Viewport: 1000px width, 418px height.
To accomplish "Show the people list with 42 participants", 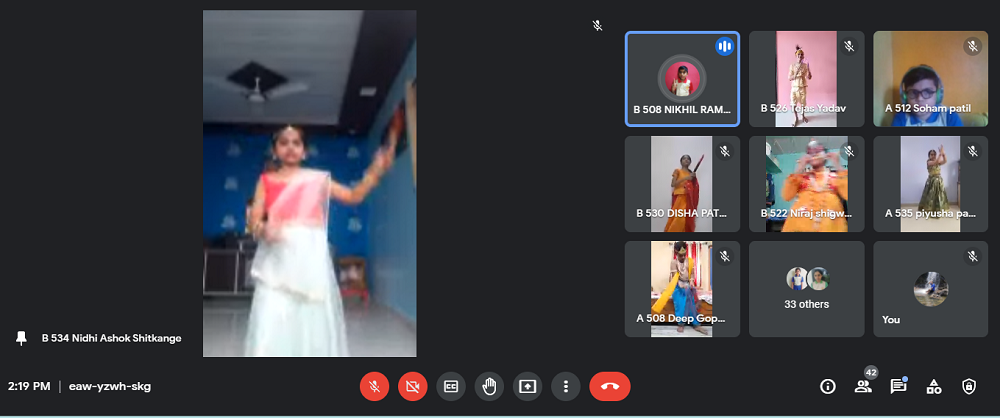I will coord(862,386).
